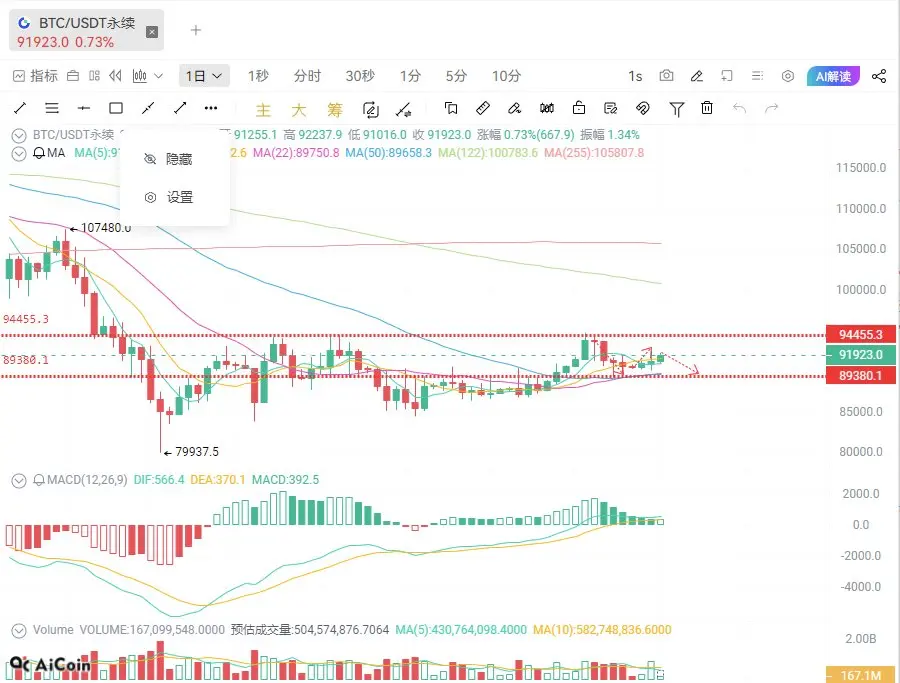Take a chart screenshot with camera icon
The width and height of the screenshot is (900, 683).
pyautogui.click(x=666, y=76)
